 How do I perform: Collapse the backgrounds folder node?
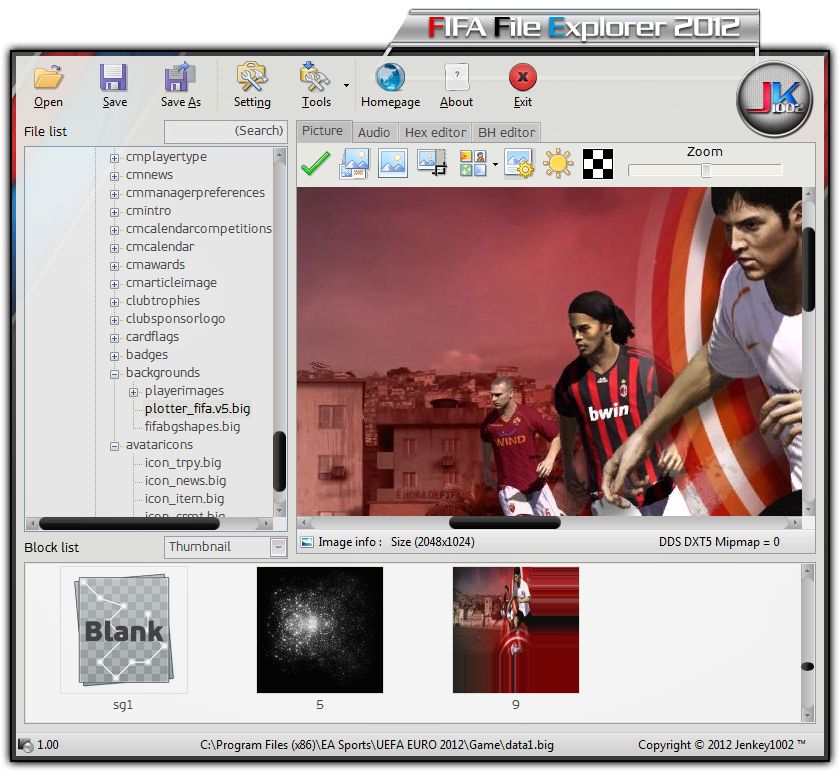click(x=115, y=373)
